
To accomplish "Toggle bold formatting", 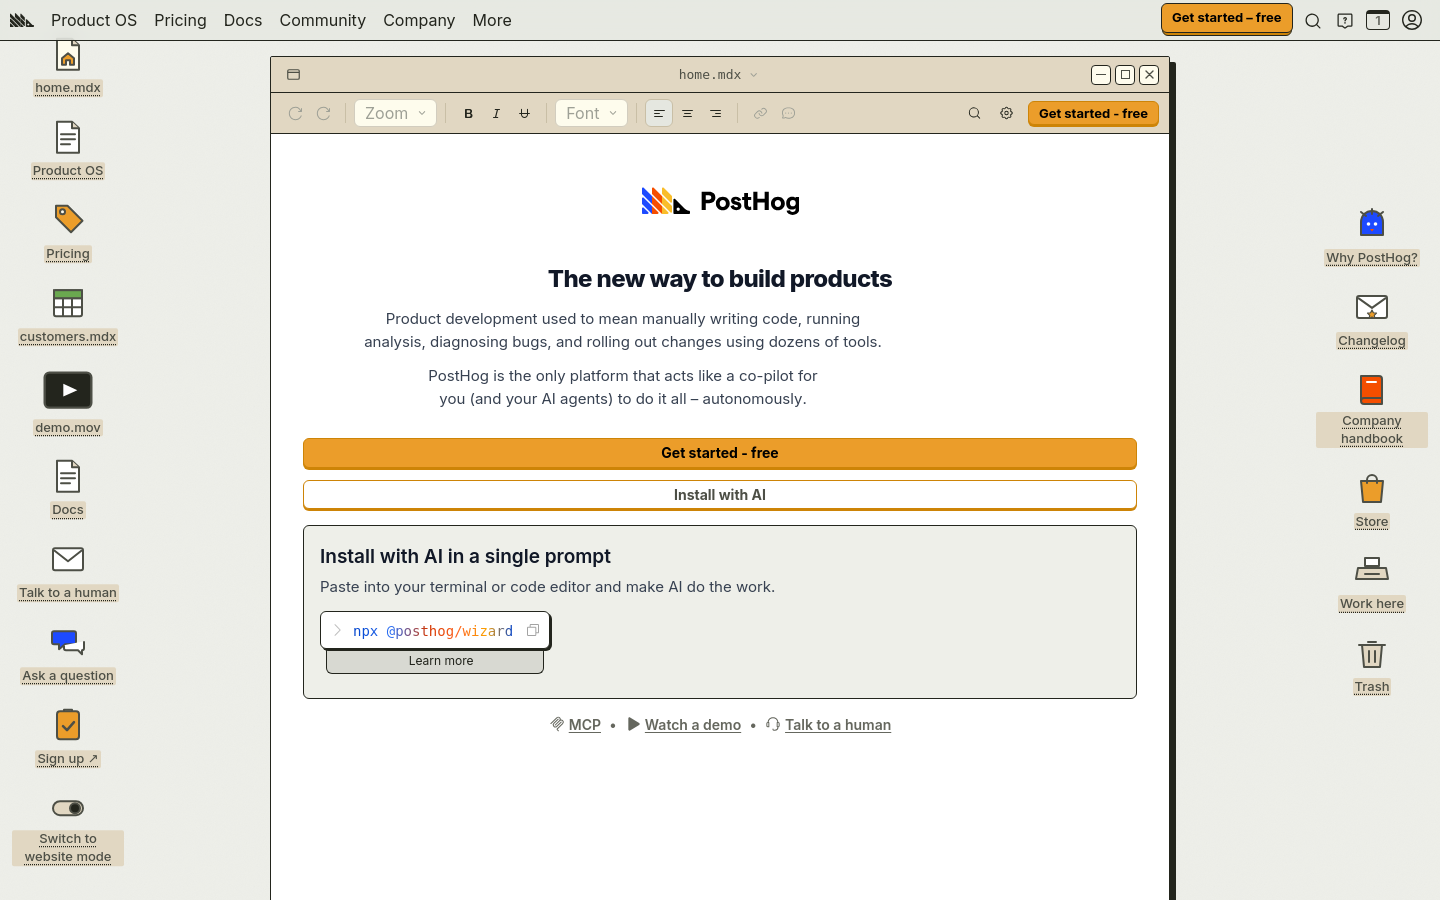I will point(468,114).
